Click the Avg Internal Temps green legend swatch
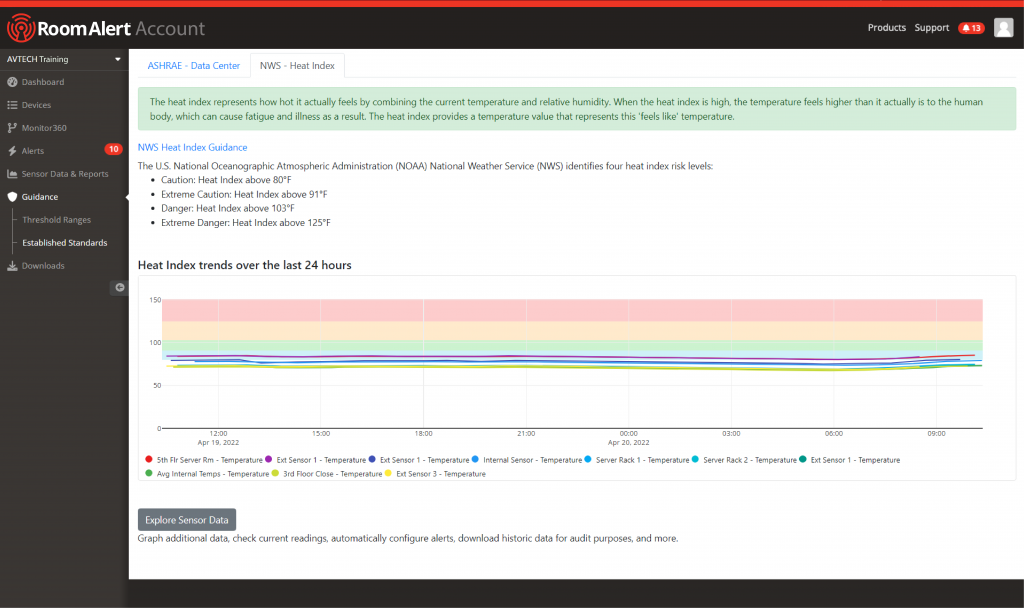Viewport: 1024px width, 608px height. pyautogui.click(x=149, y=474)
